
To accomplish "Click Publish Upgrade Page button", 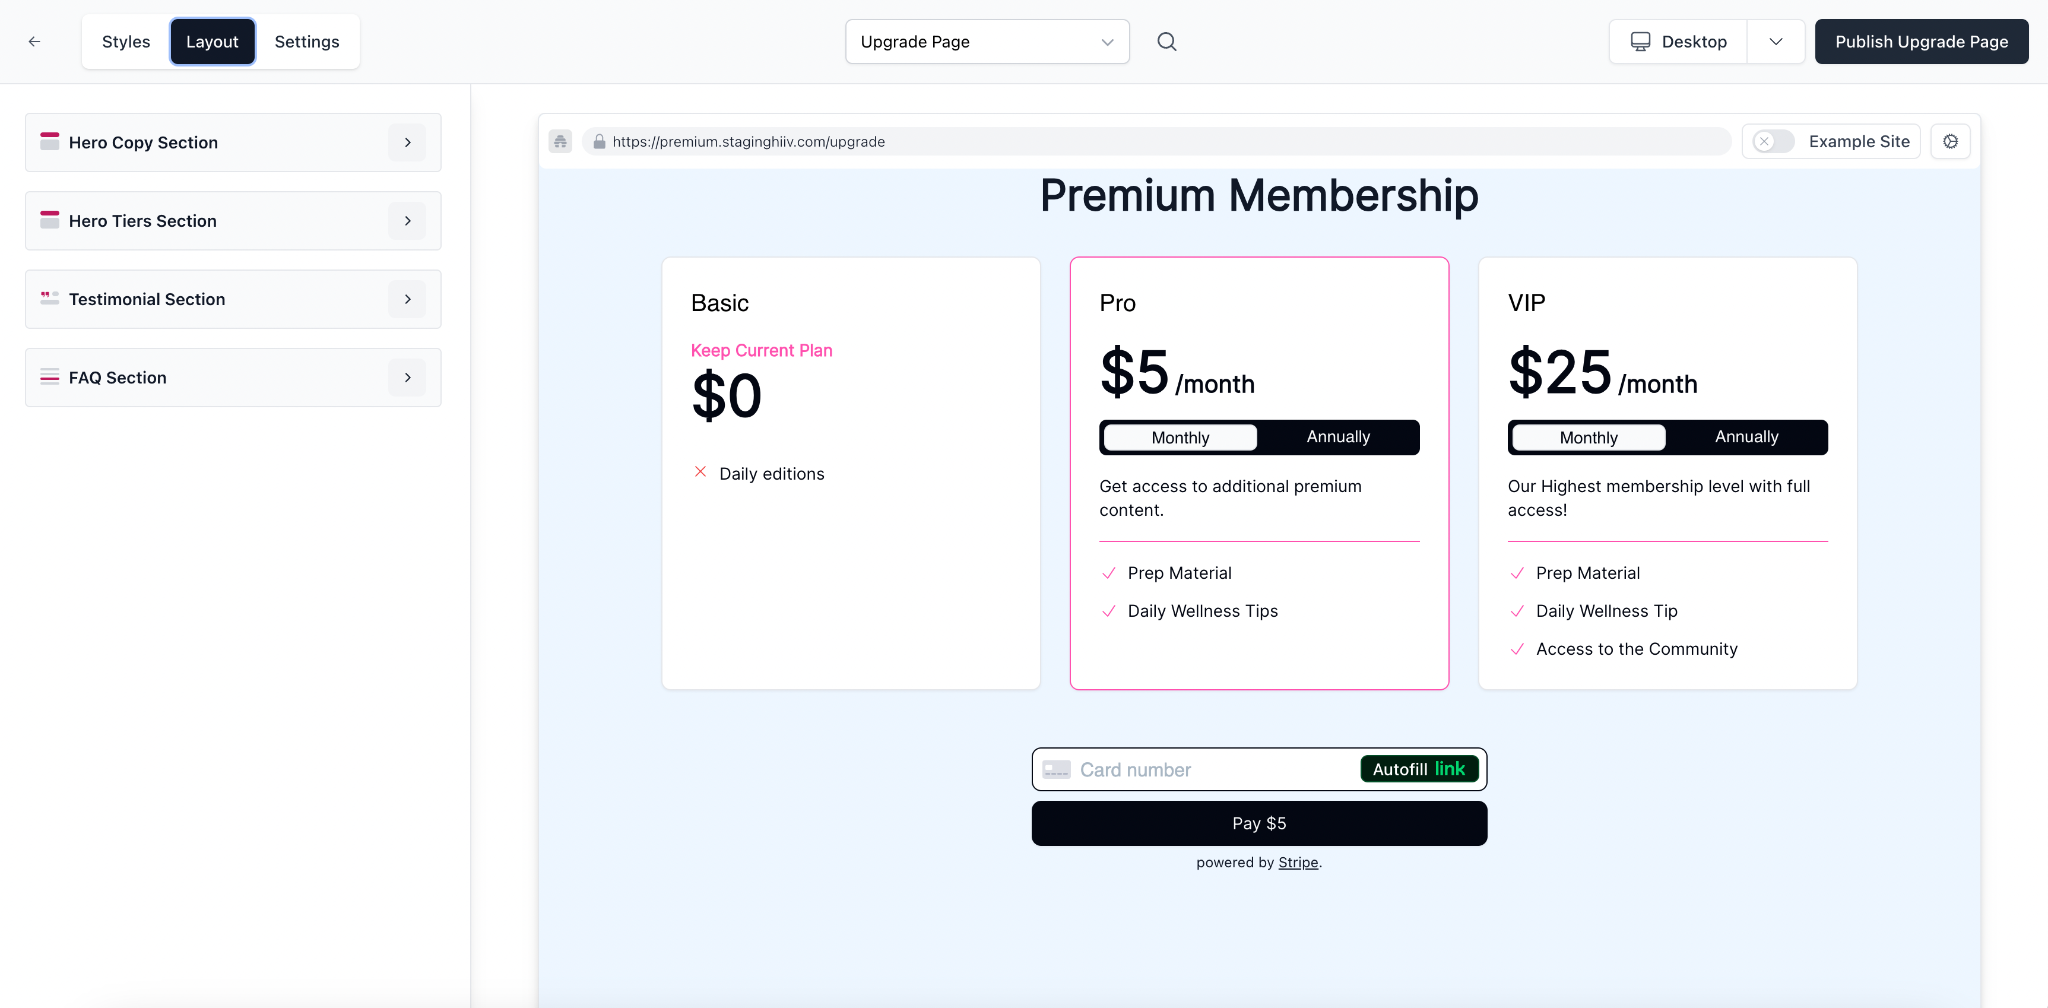I will pos(1921,42).
